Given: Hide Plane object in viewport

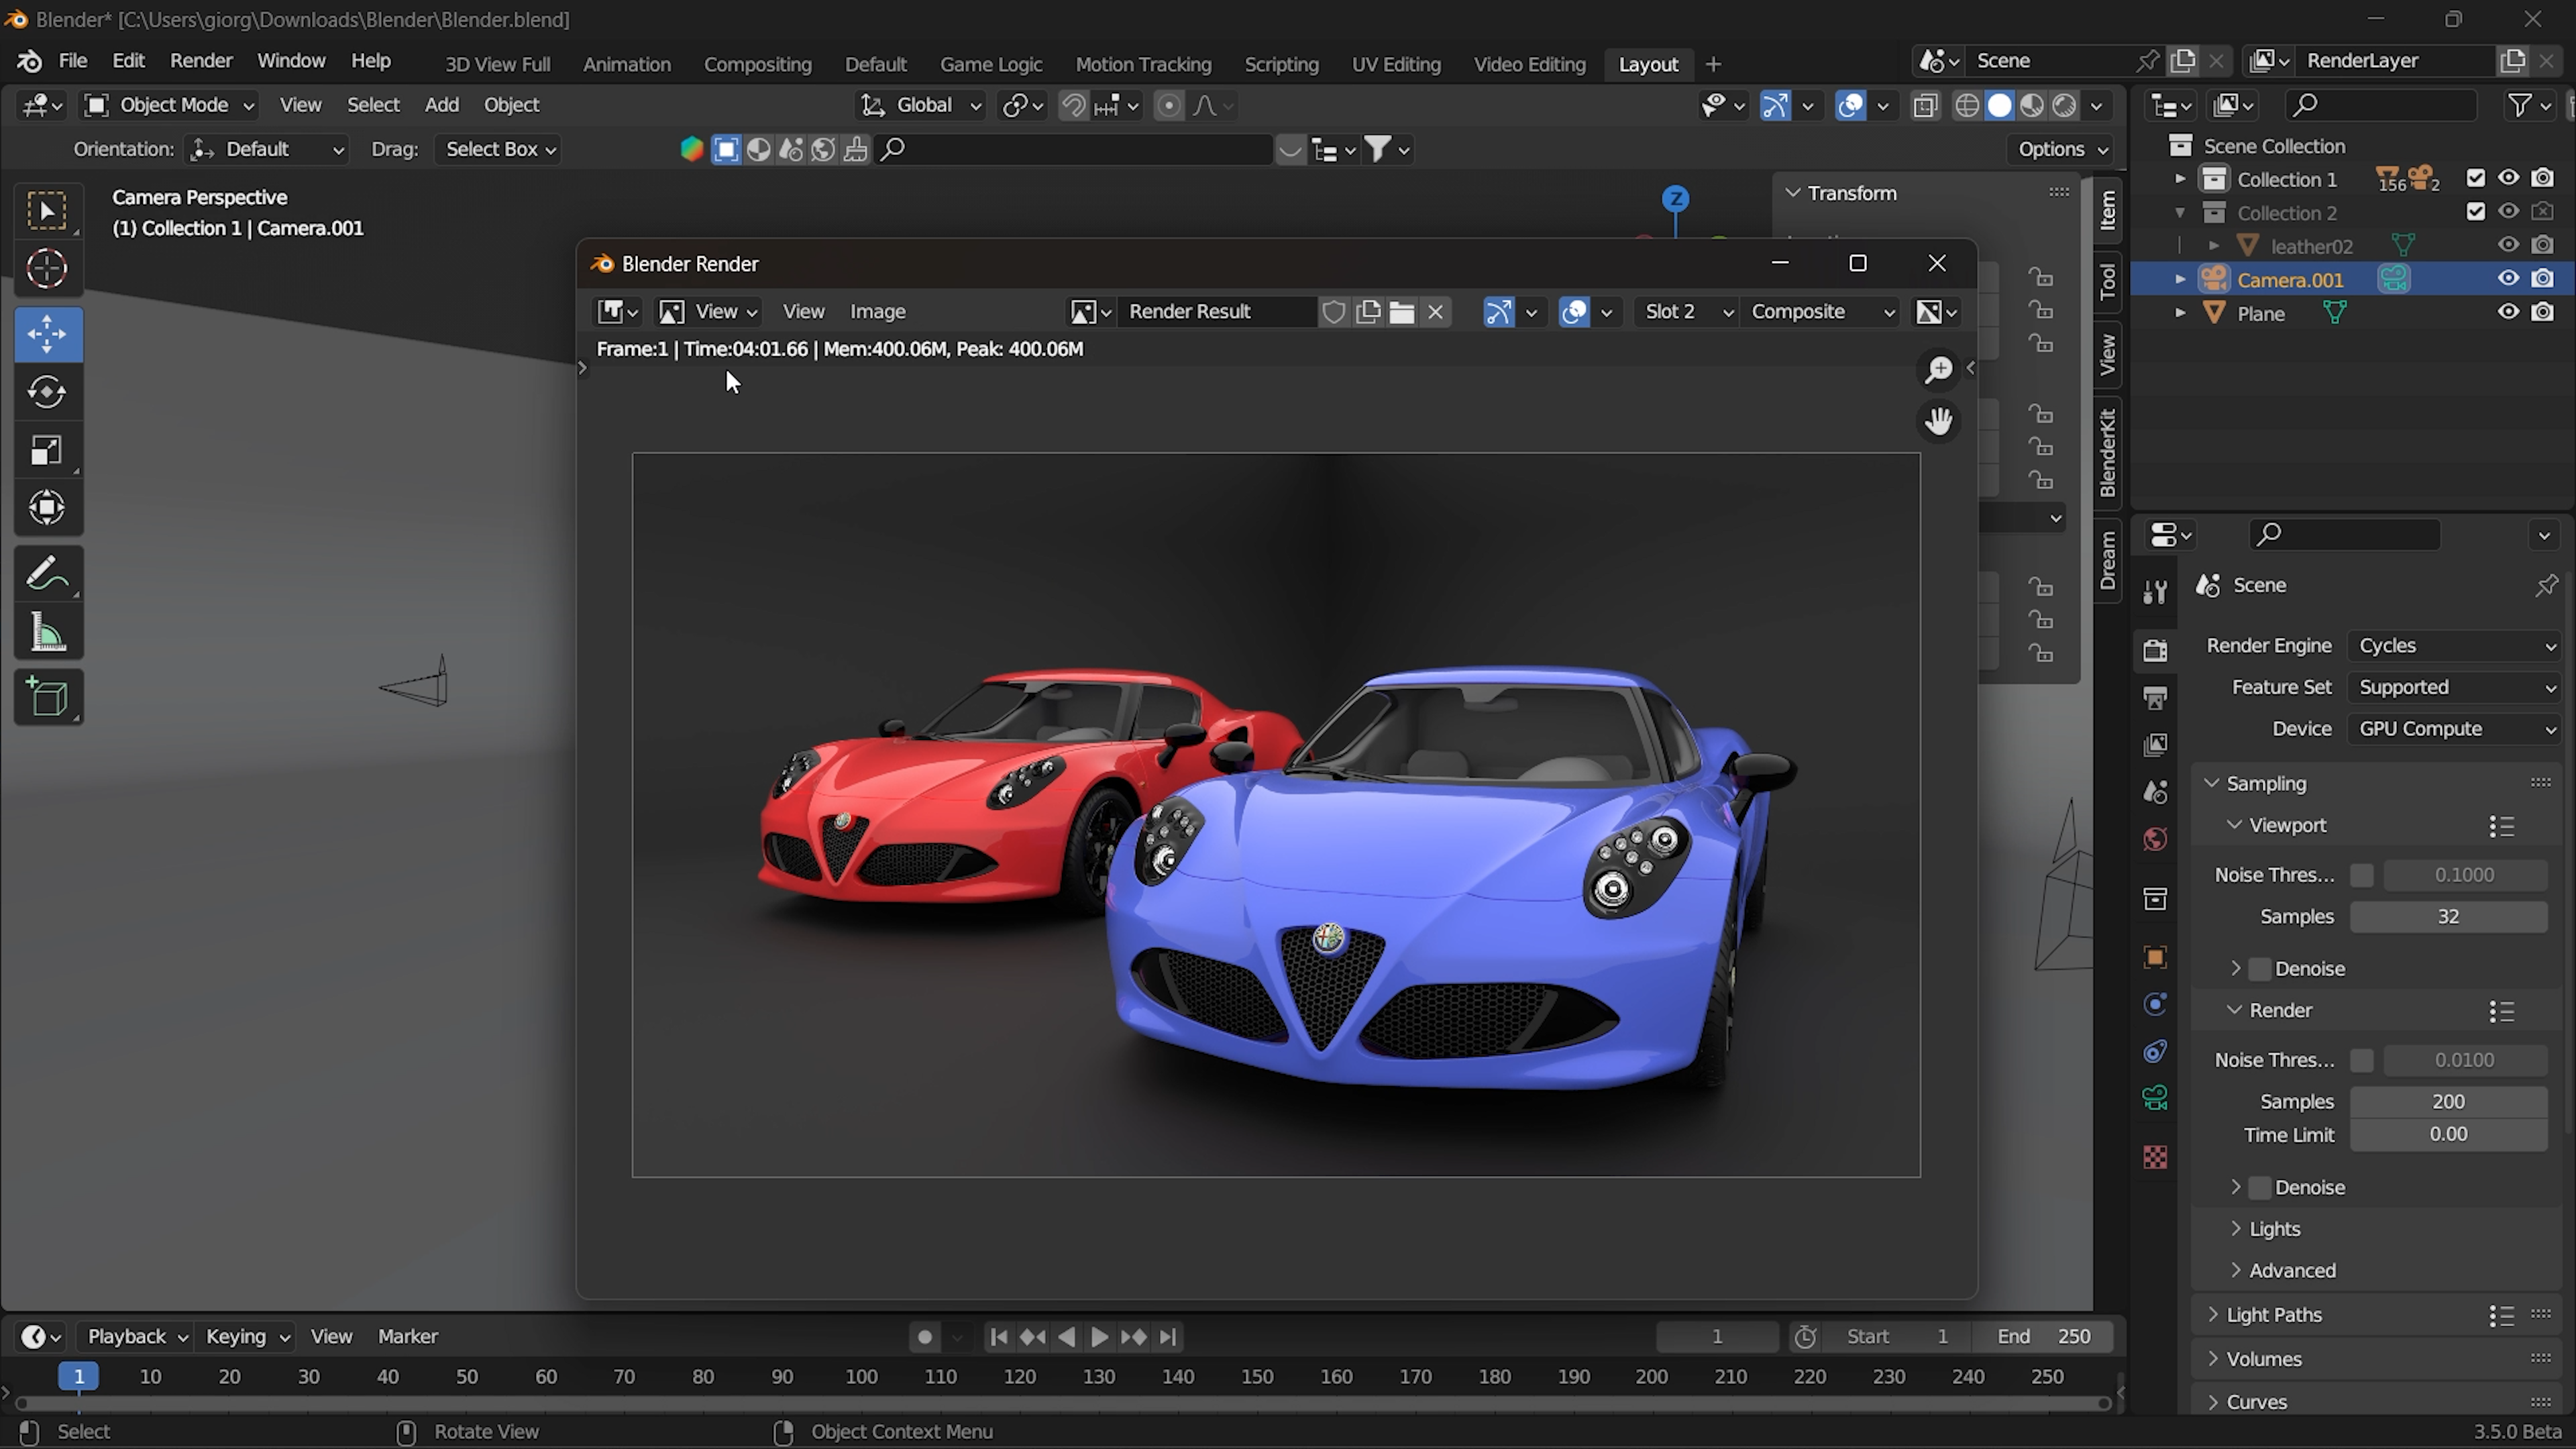Looking at the screenshot, I should click(x=2508, y=312).
